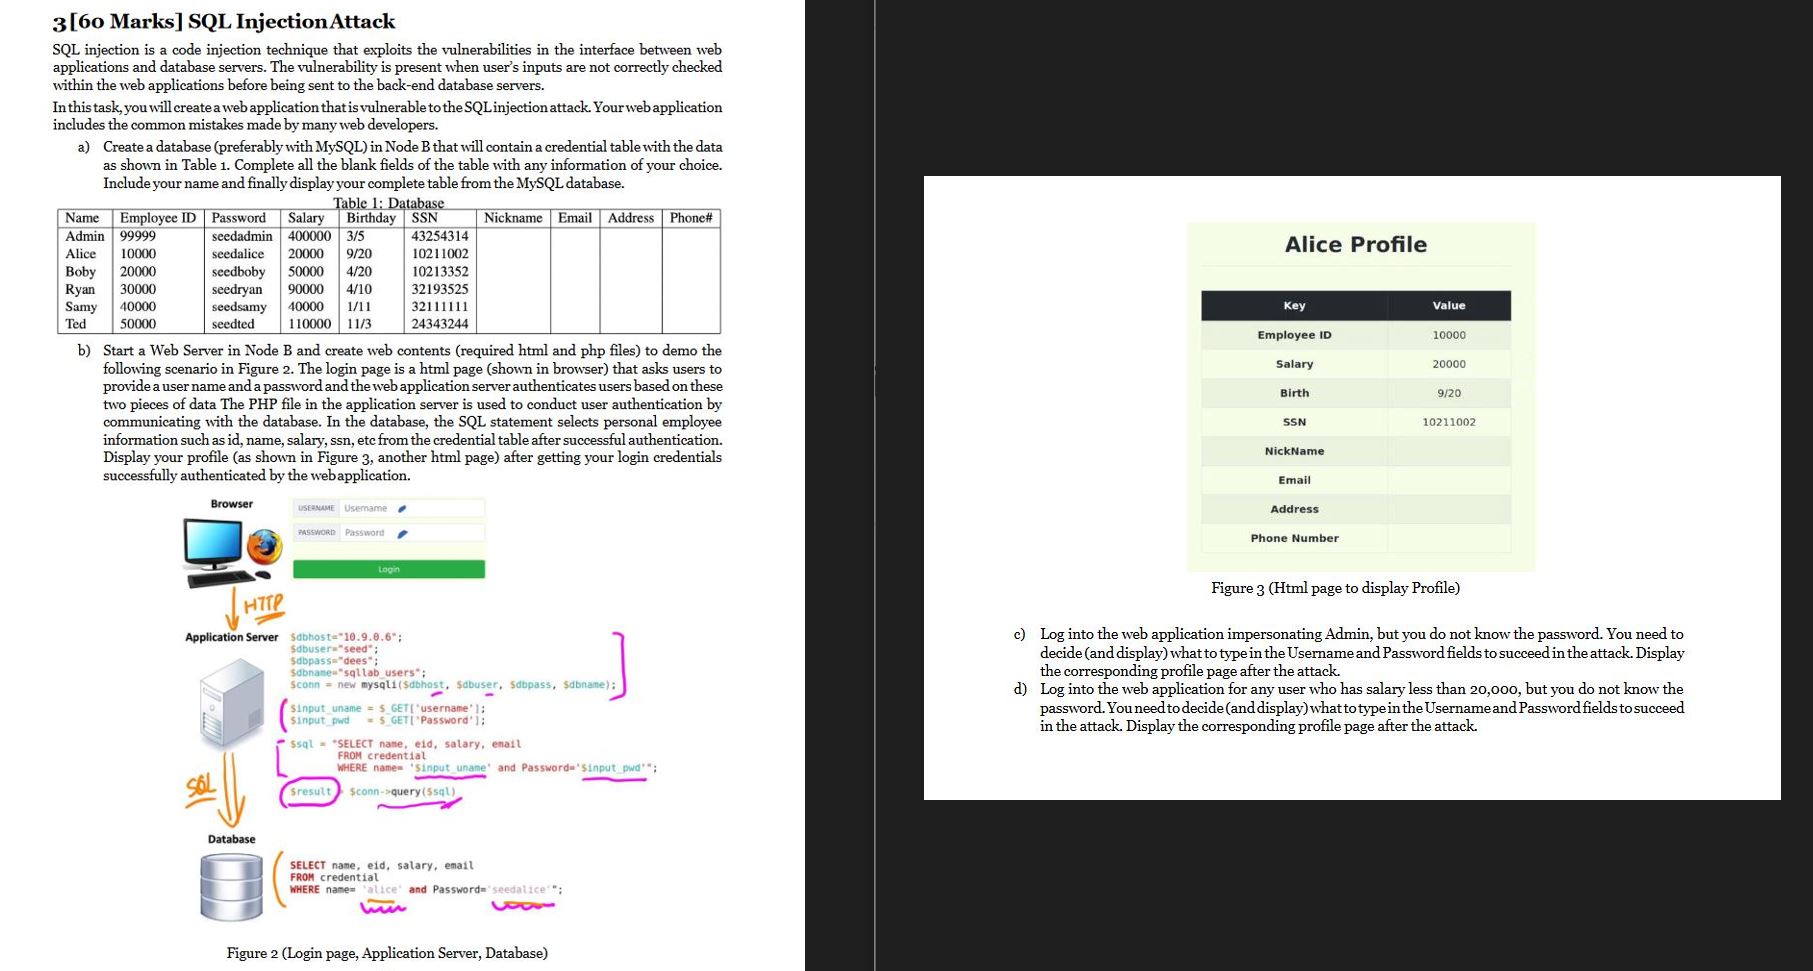
Task: Click the 'seedryan' password cell
Action: coord(237,290)
